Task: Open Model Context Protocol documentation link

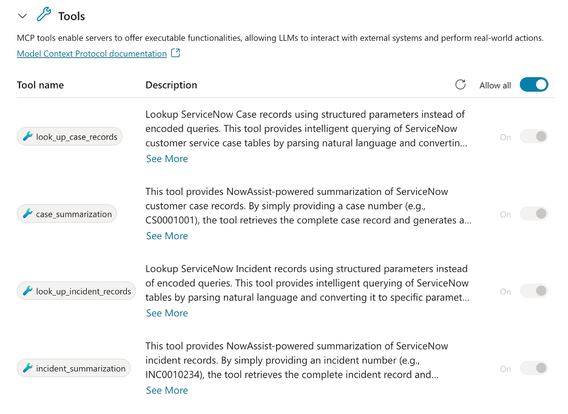Action: click(92, 54)
